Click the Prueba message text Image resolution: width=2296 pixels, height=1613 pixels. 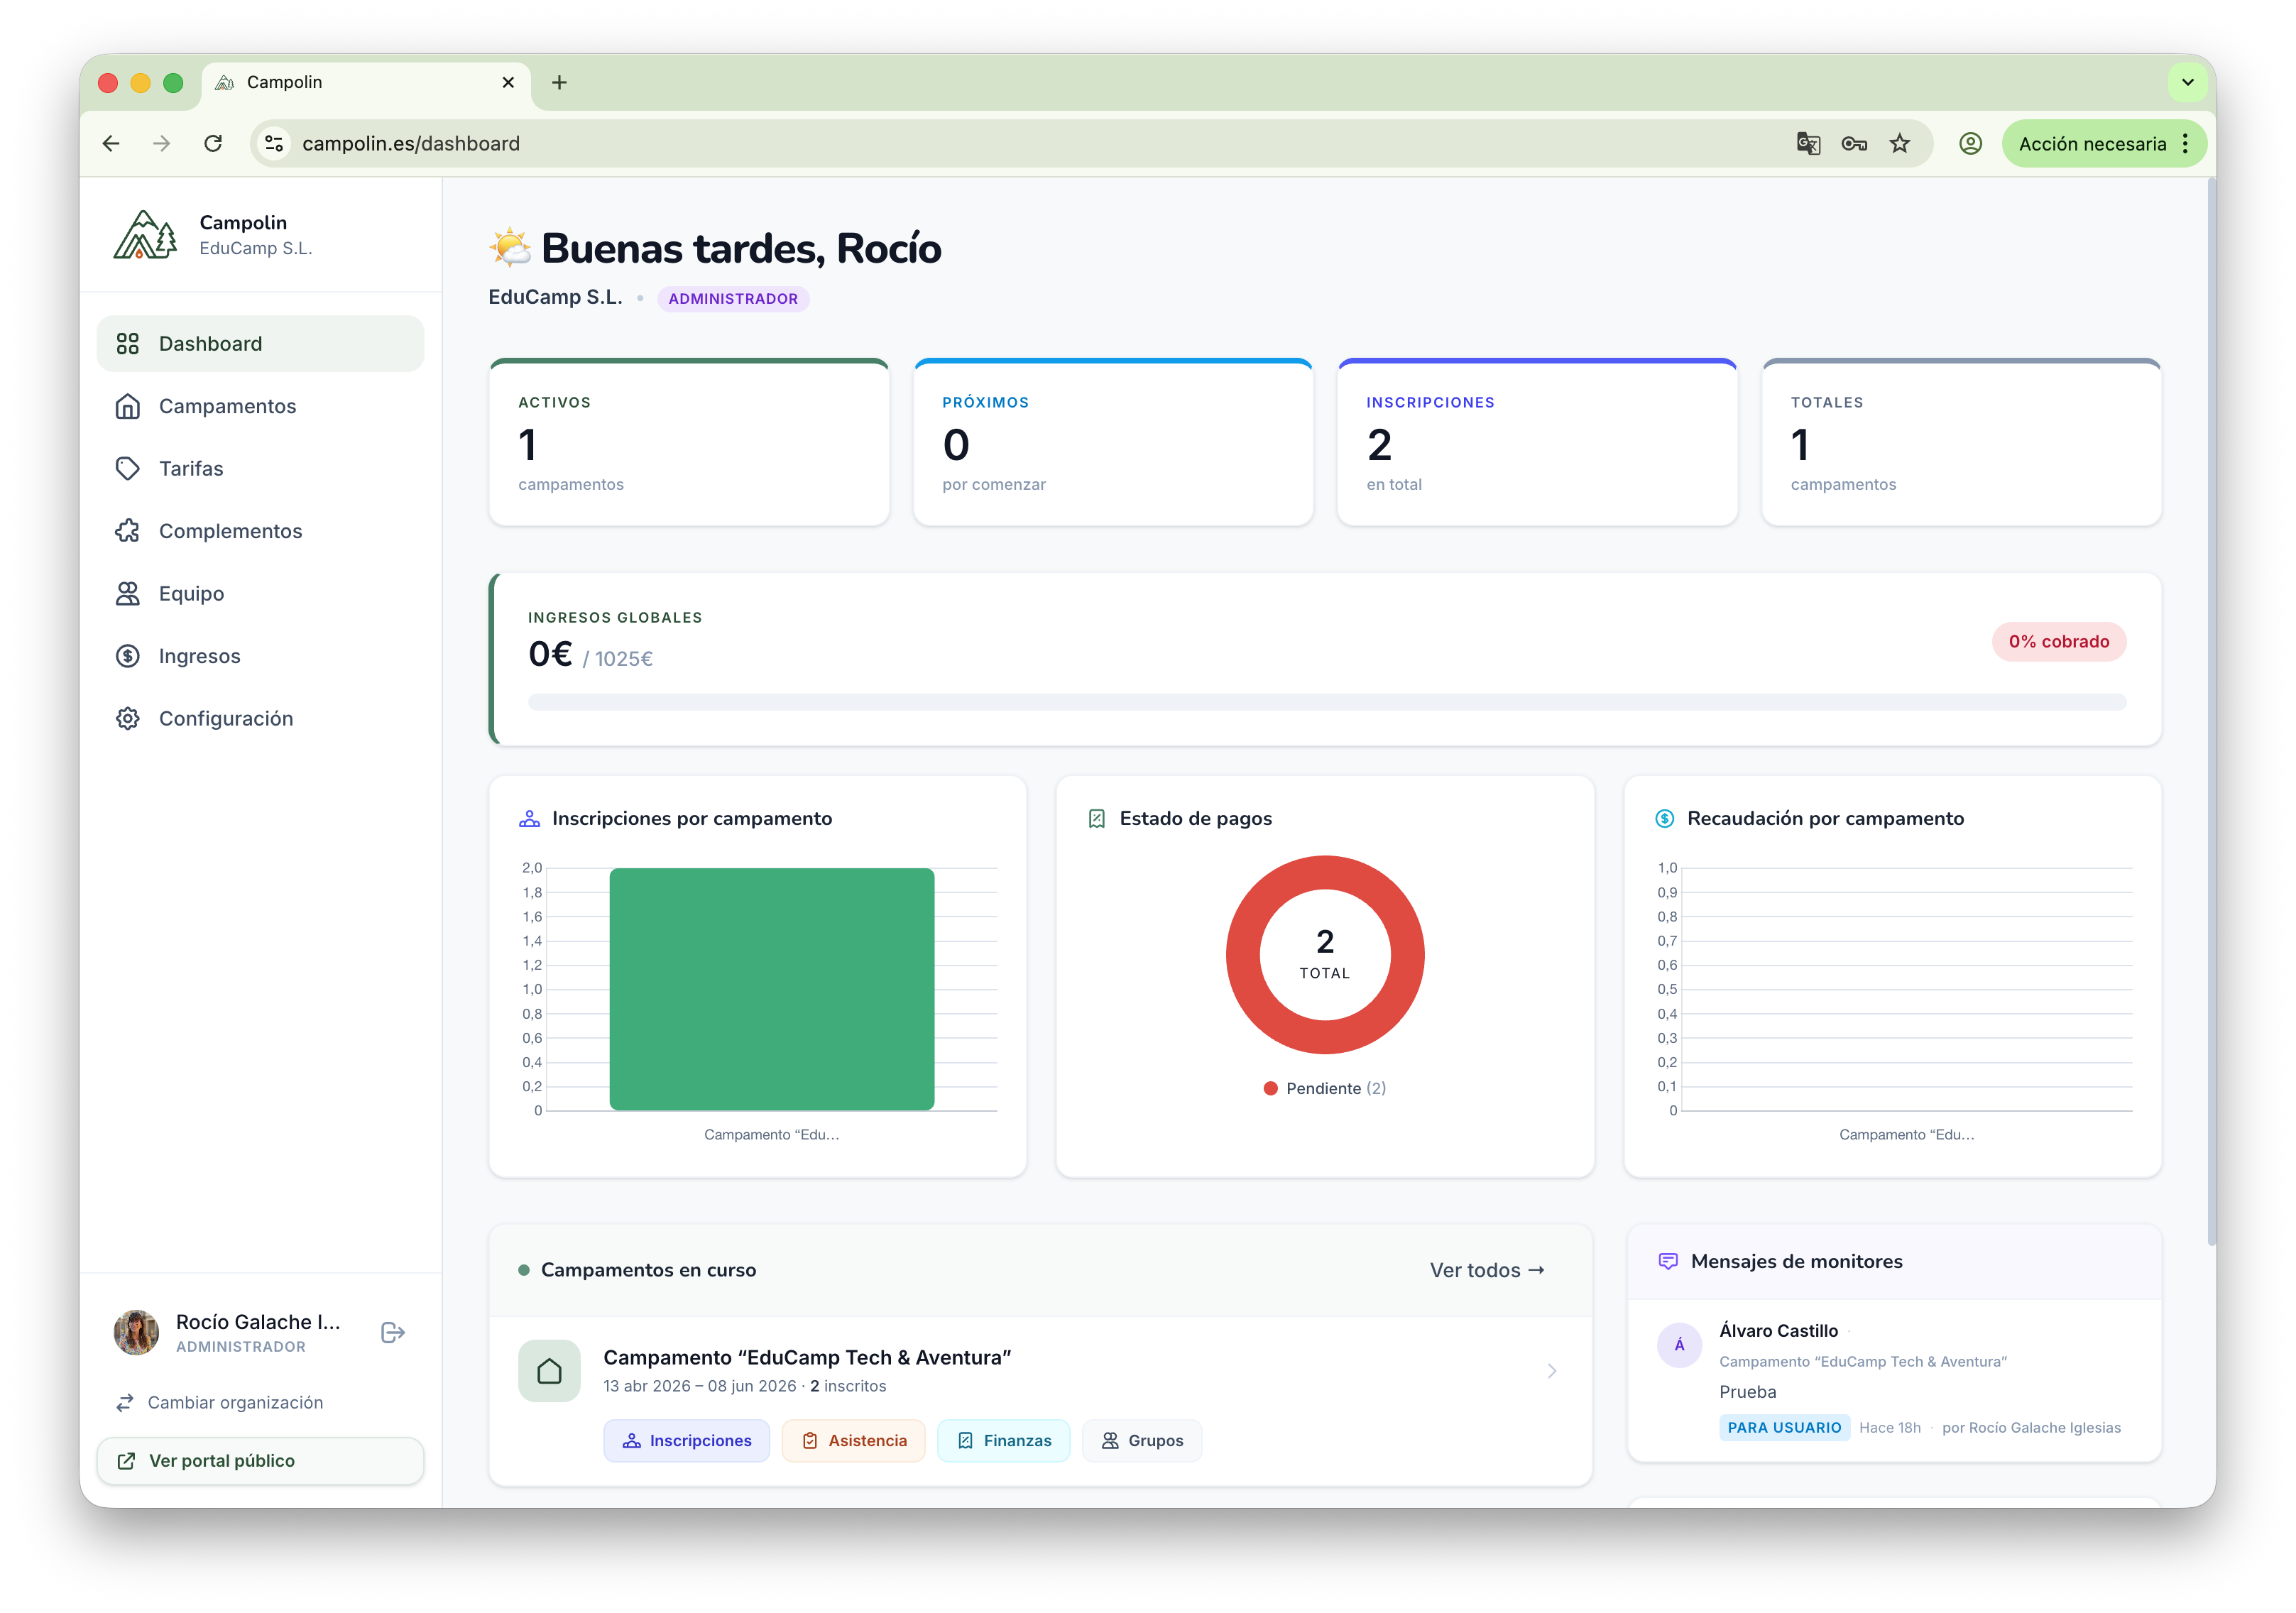[x=1747, y=1392]
